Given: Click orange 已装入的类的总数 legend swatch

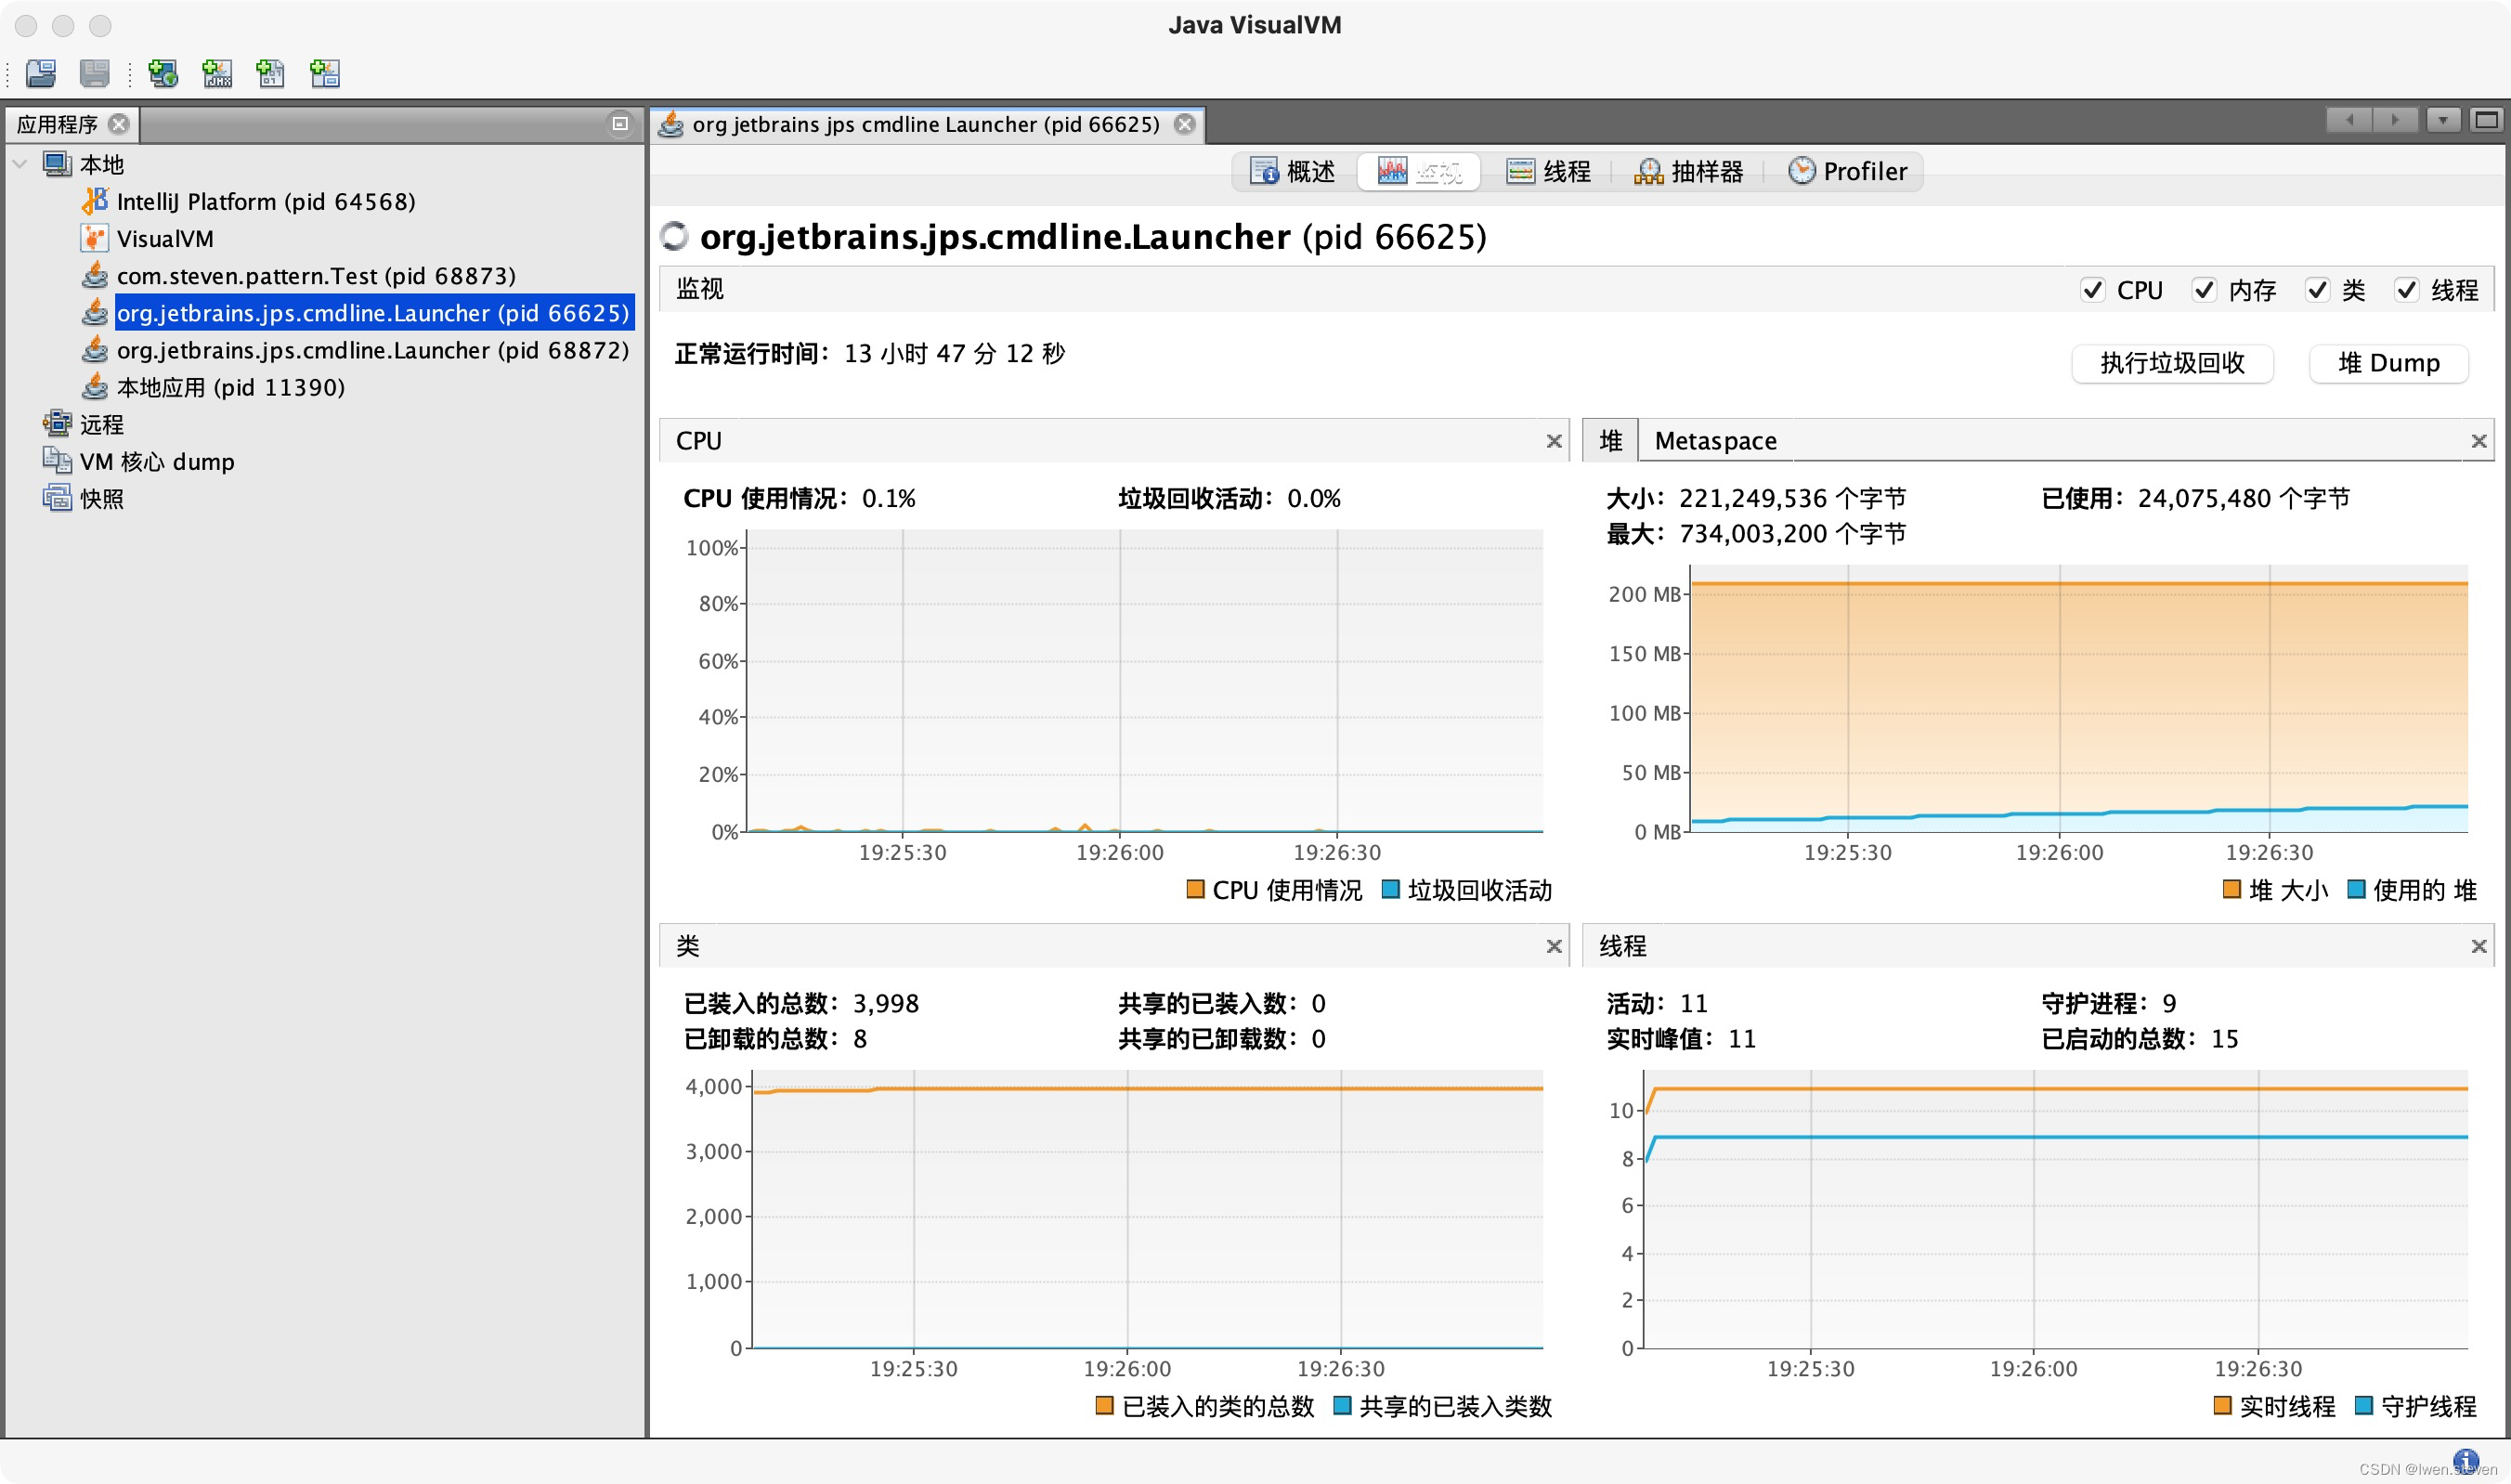Looking at the screenshot, I should (x=1105, y=1405).
